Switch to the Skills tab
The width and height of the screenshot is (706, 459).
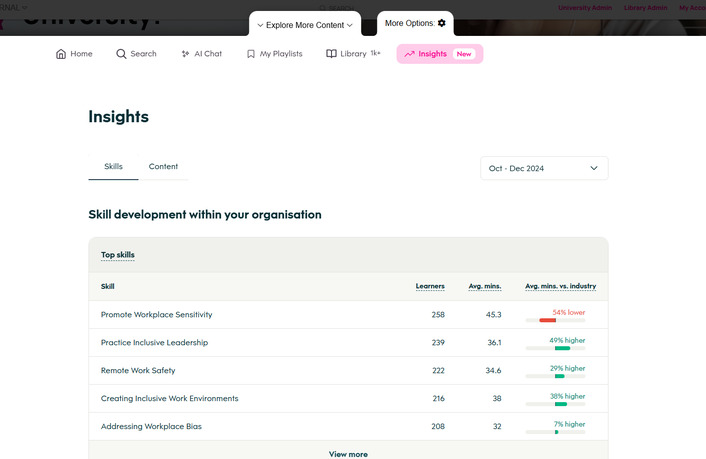click(113, 167)
